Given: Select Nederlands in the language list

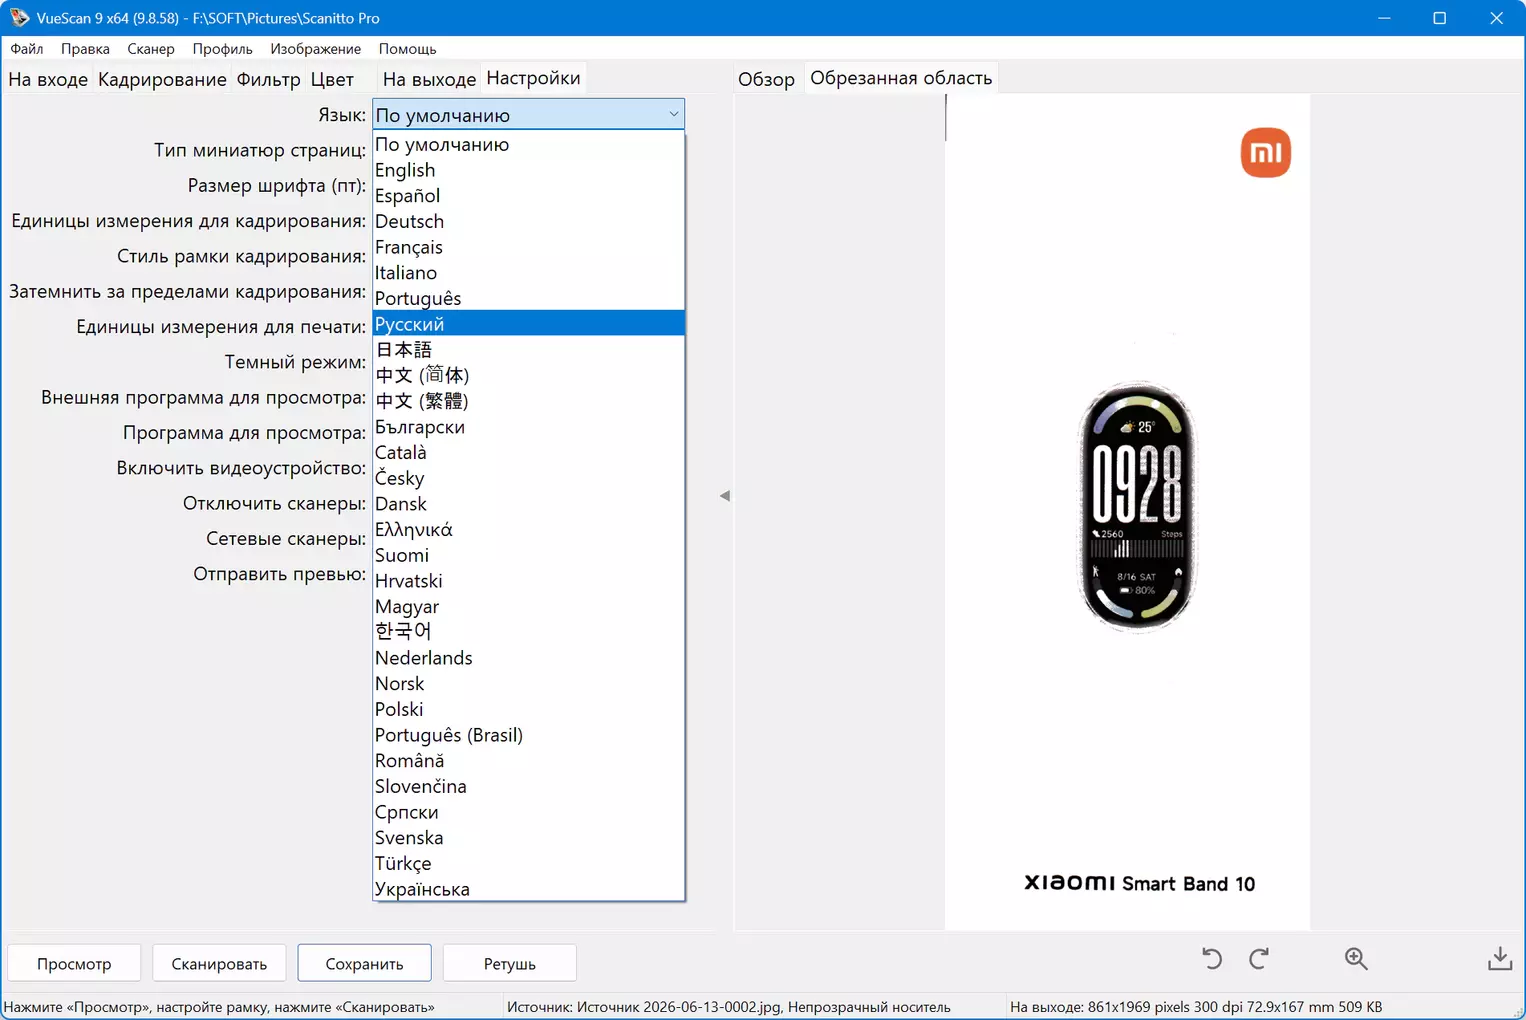Looking at the screenshot, I should click(x=528, y=658).
